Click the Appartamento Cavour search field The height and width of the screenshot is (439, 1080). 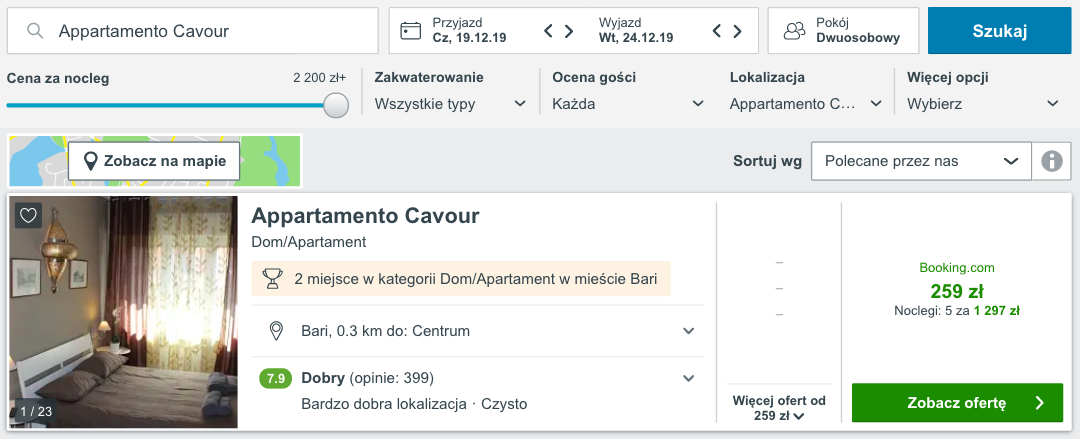click(x=200, y=31)
